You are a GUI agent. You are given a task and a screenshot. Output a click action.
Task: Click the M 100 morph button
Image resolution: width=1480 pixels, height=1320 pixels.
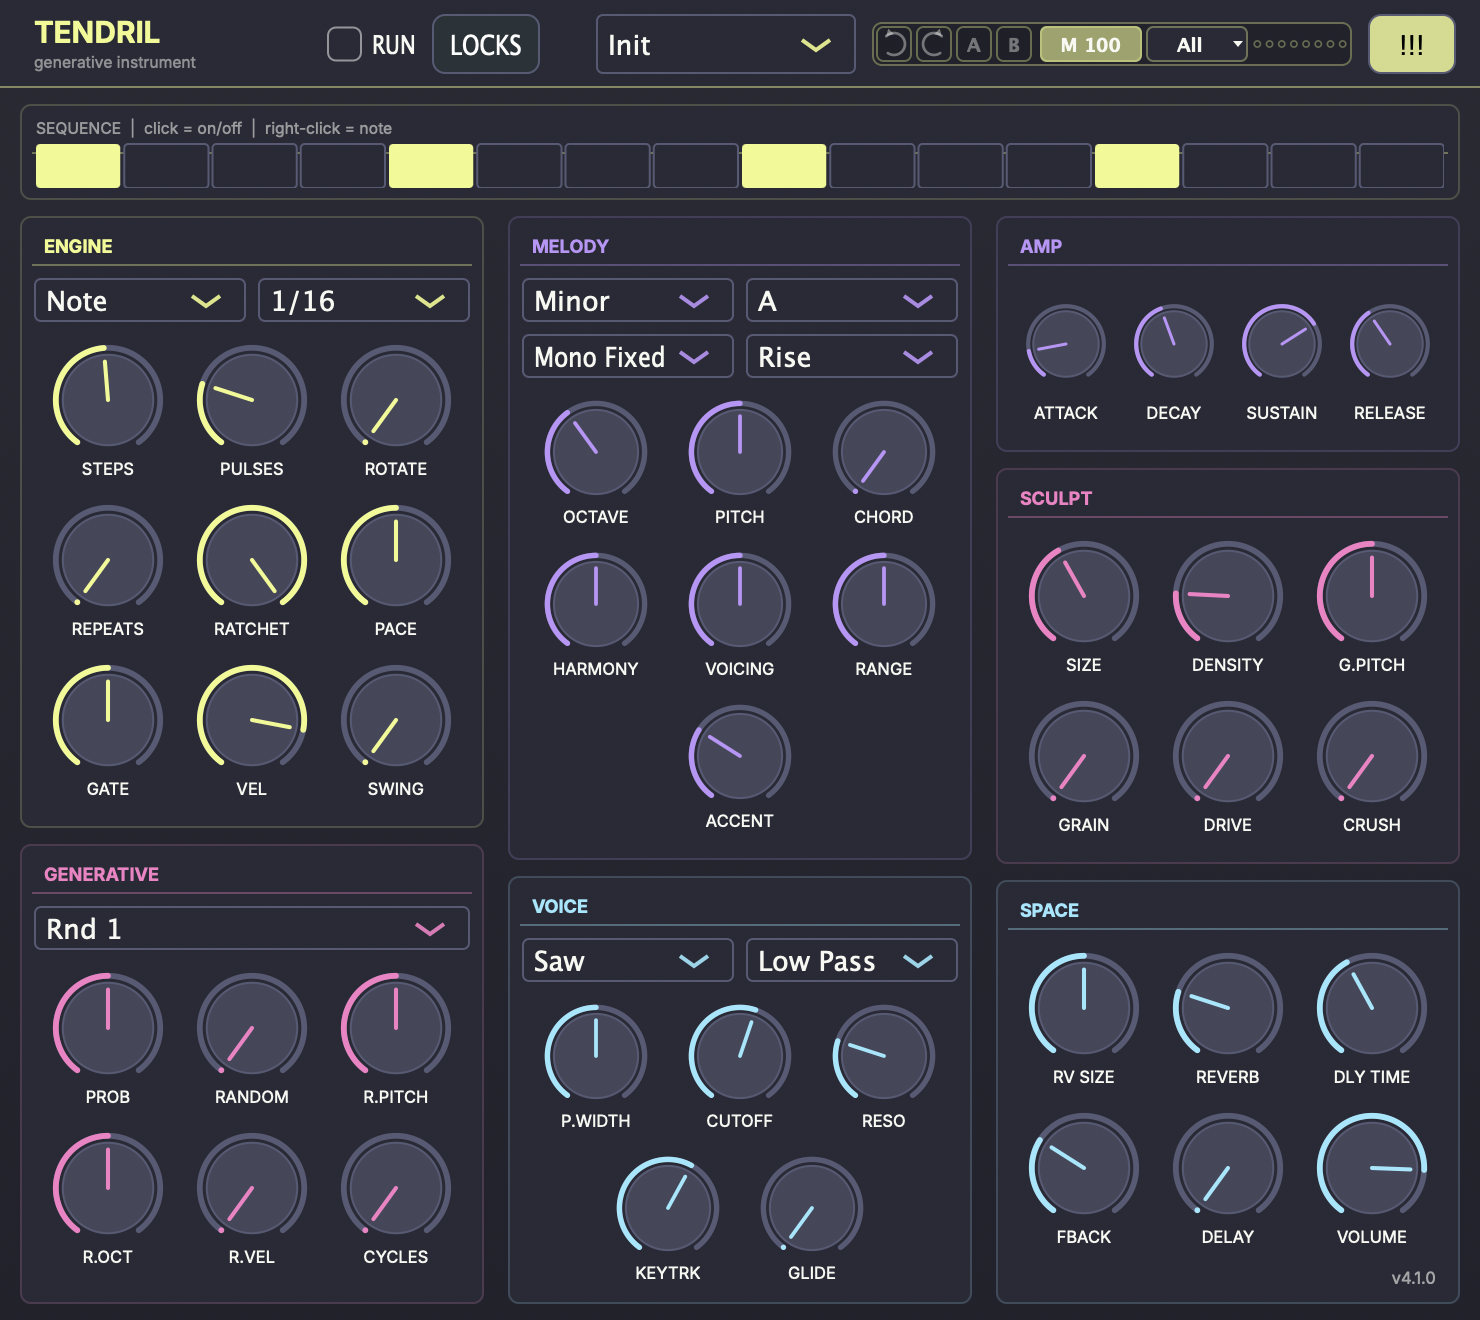click(x=1091, y=44)
